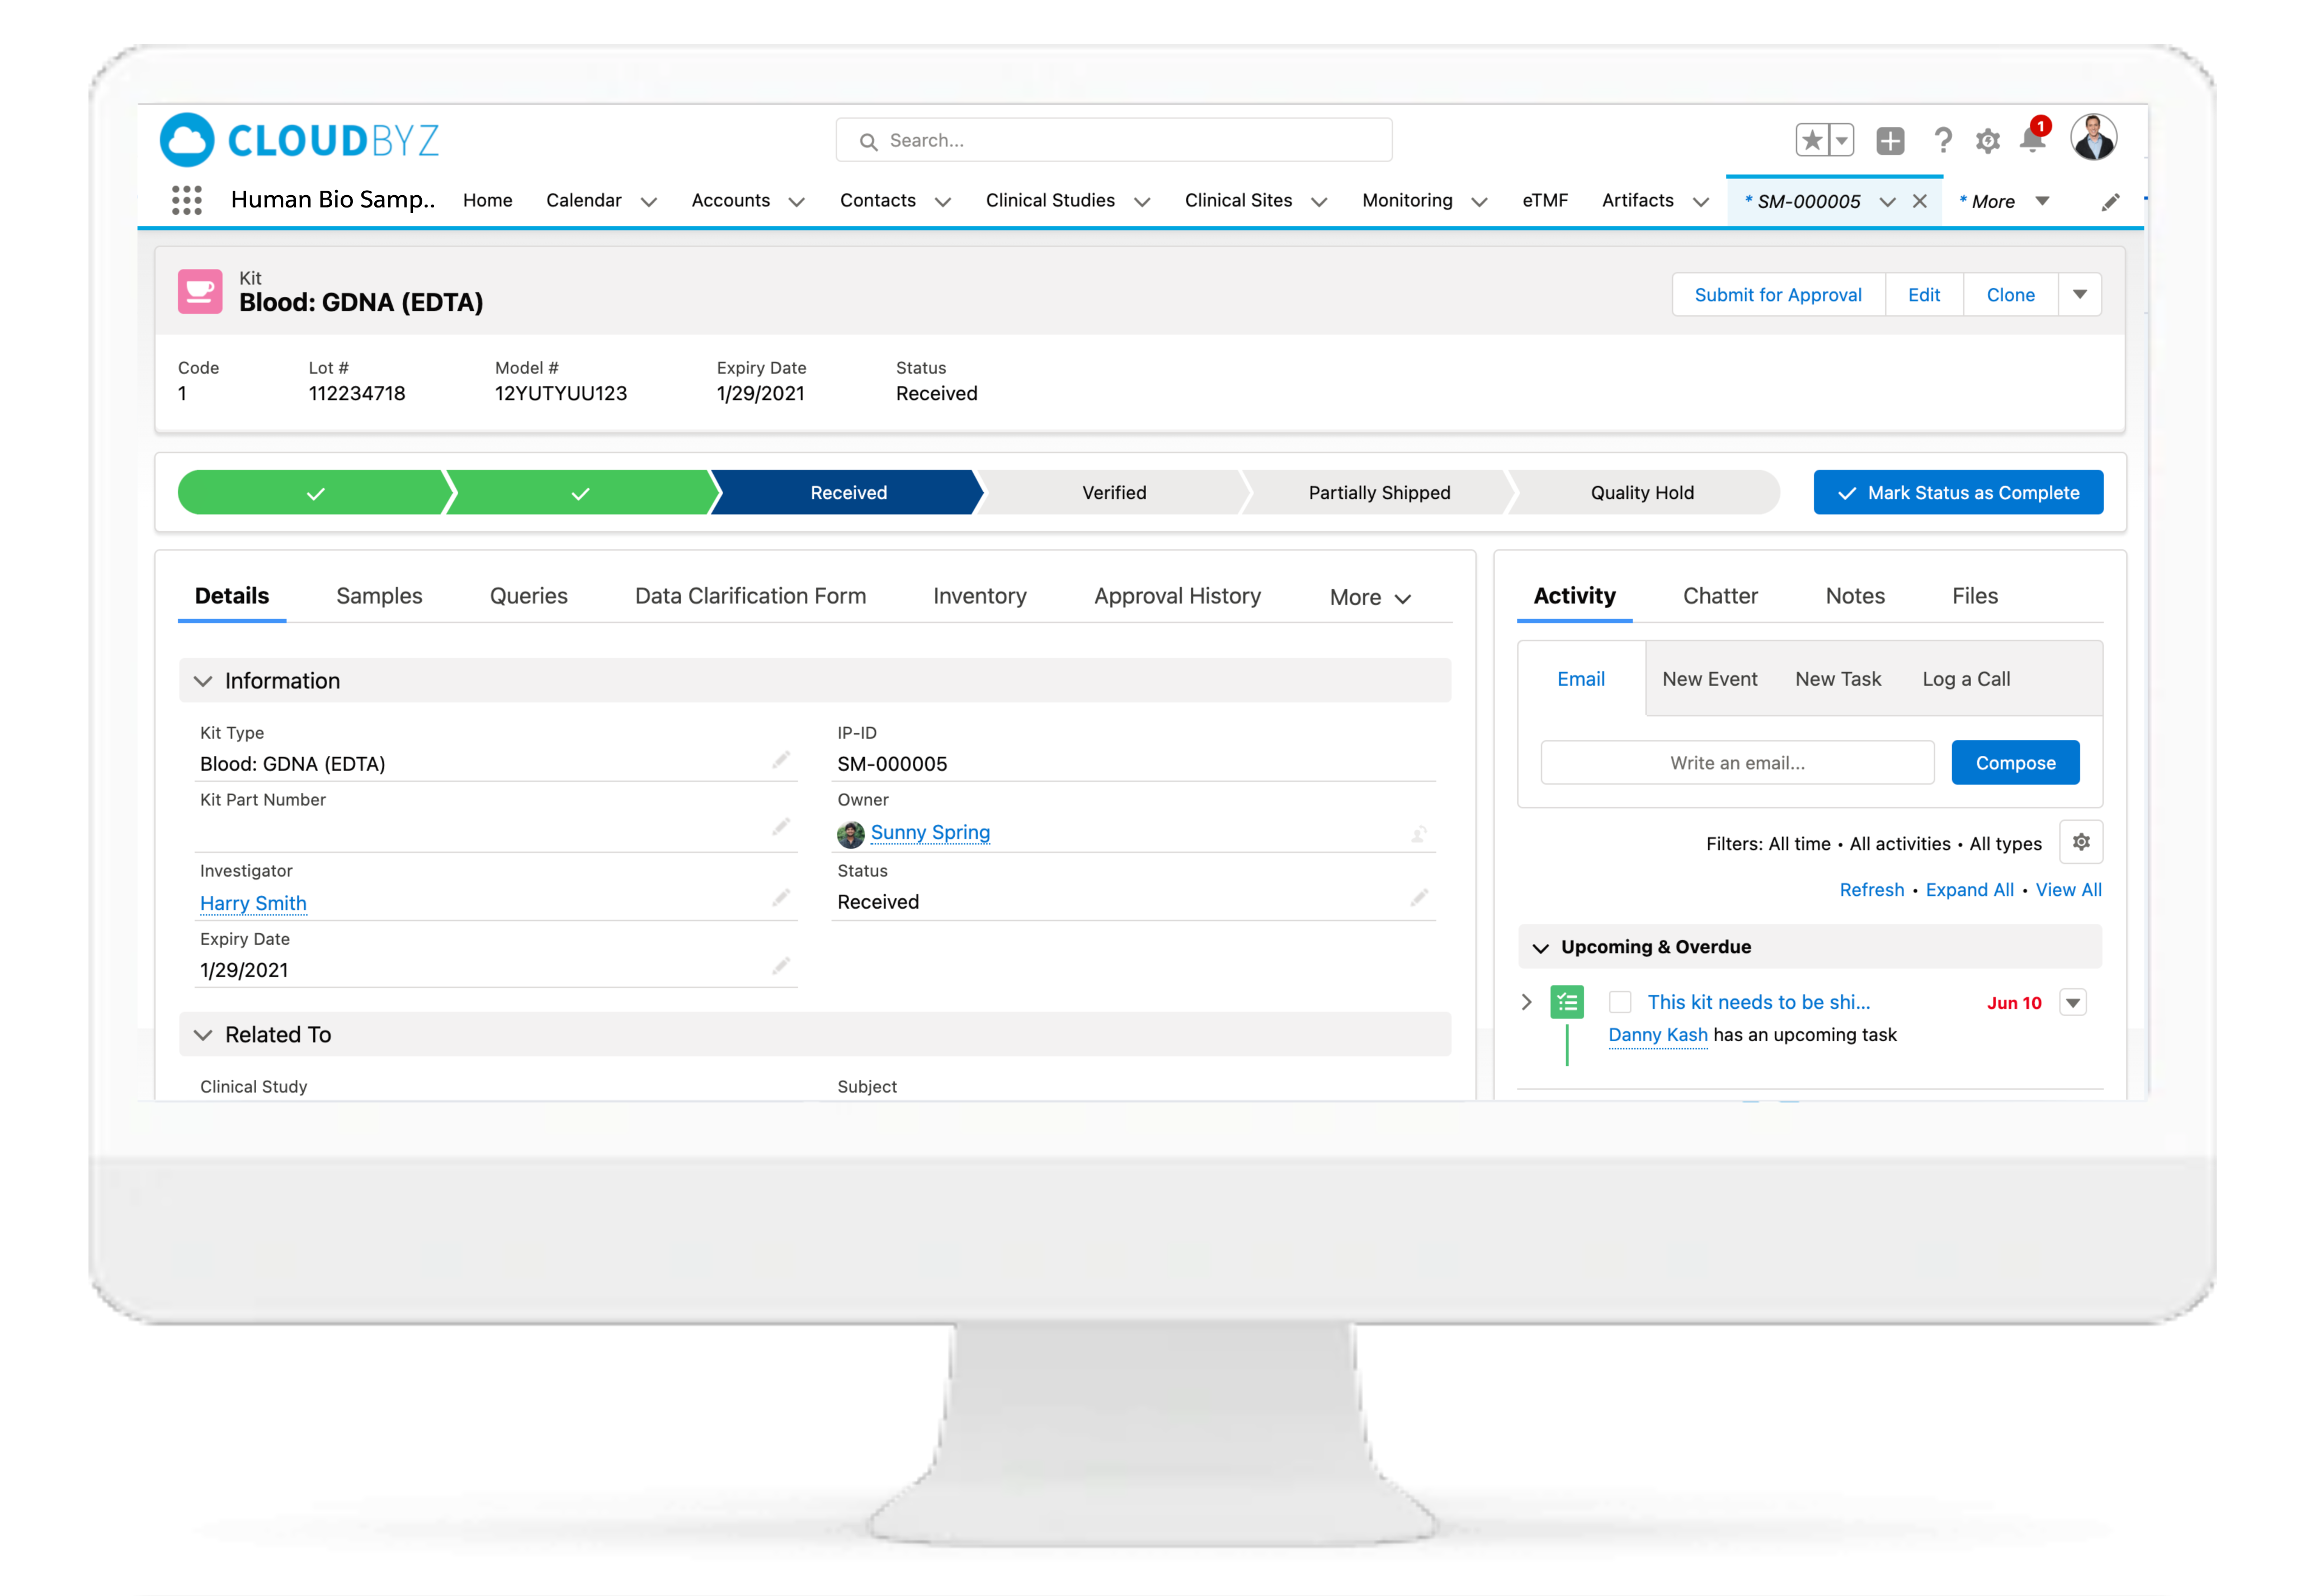Open the activity timeline filter settings gear
The height and width of the screenshot is (1596, 2305).
(2080, 843)
